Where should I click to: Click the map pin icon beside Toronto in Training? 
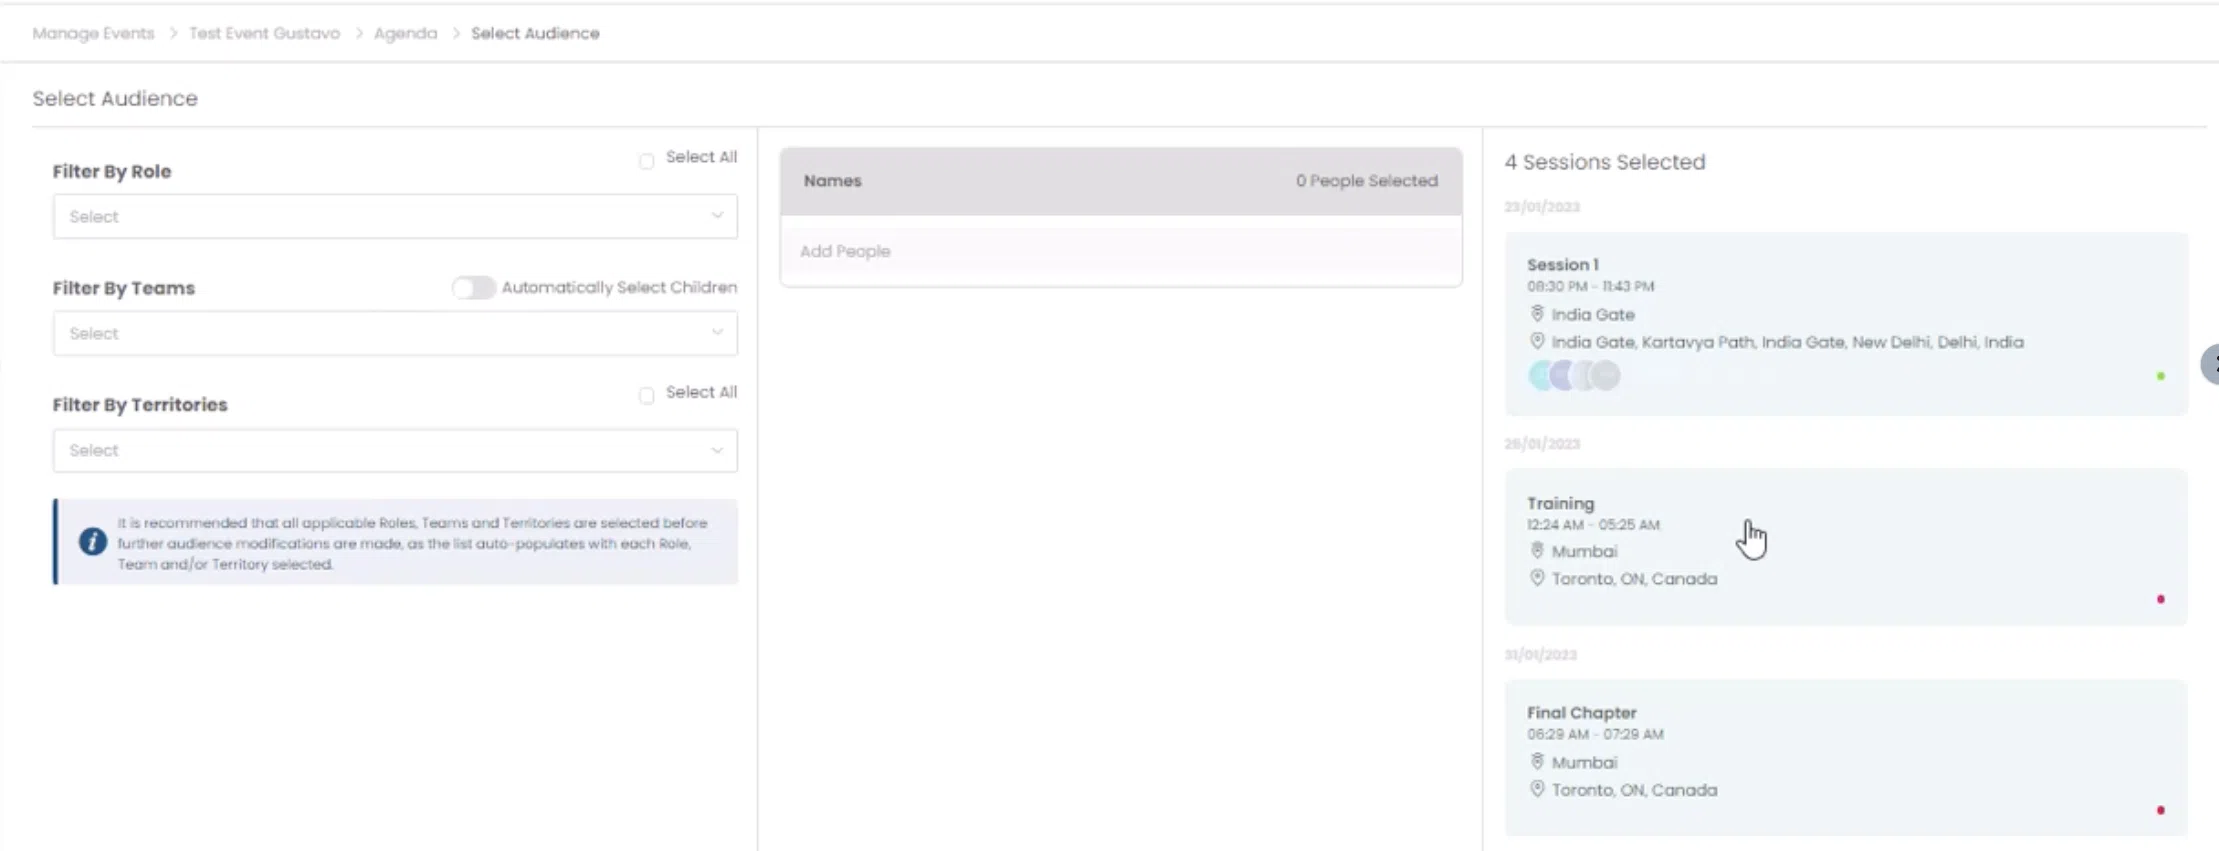pos(1537,578)
